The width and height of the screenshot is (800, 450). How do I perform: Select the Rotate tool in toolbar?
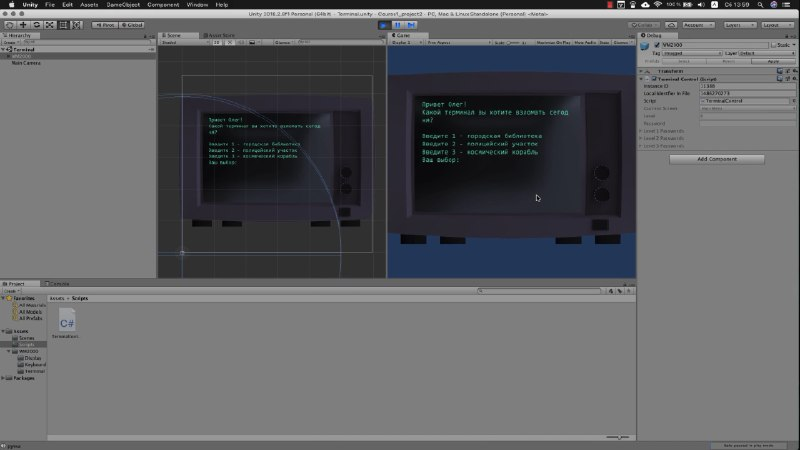(36, 25)
